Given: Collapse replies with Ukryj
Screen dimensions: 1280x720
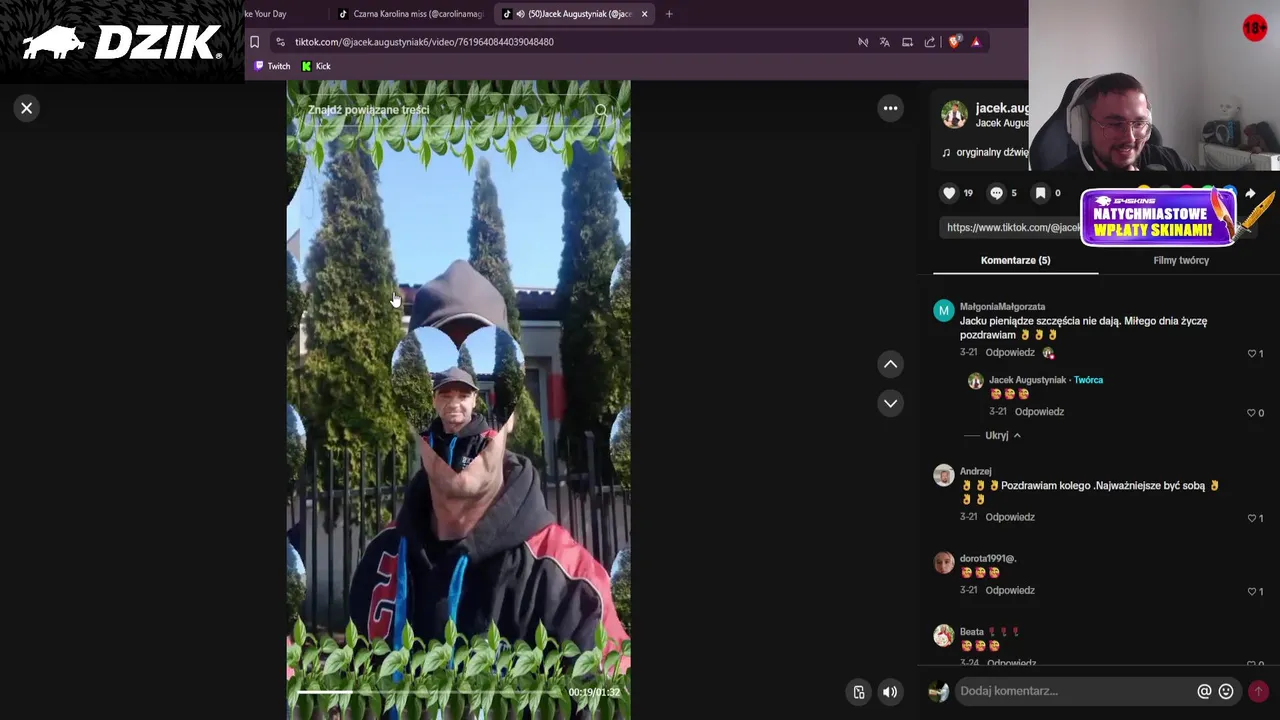Looking at the screenshot, I should point(1003,435).
